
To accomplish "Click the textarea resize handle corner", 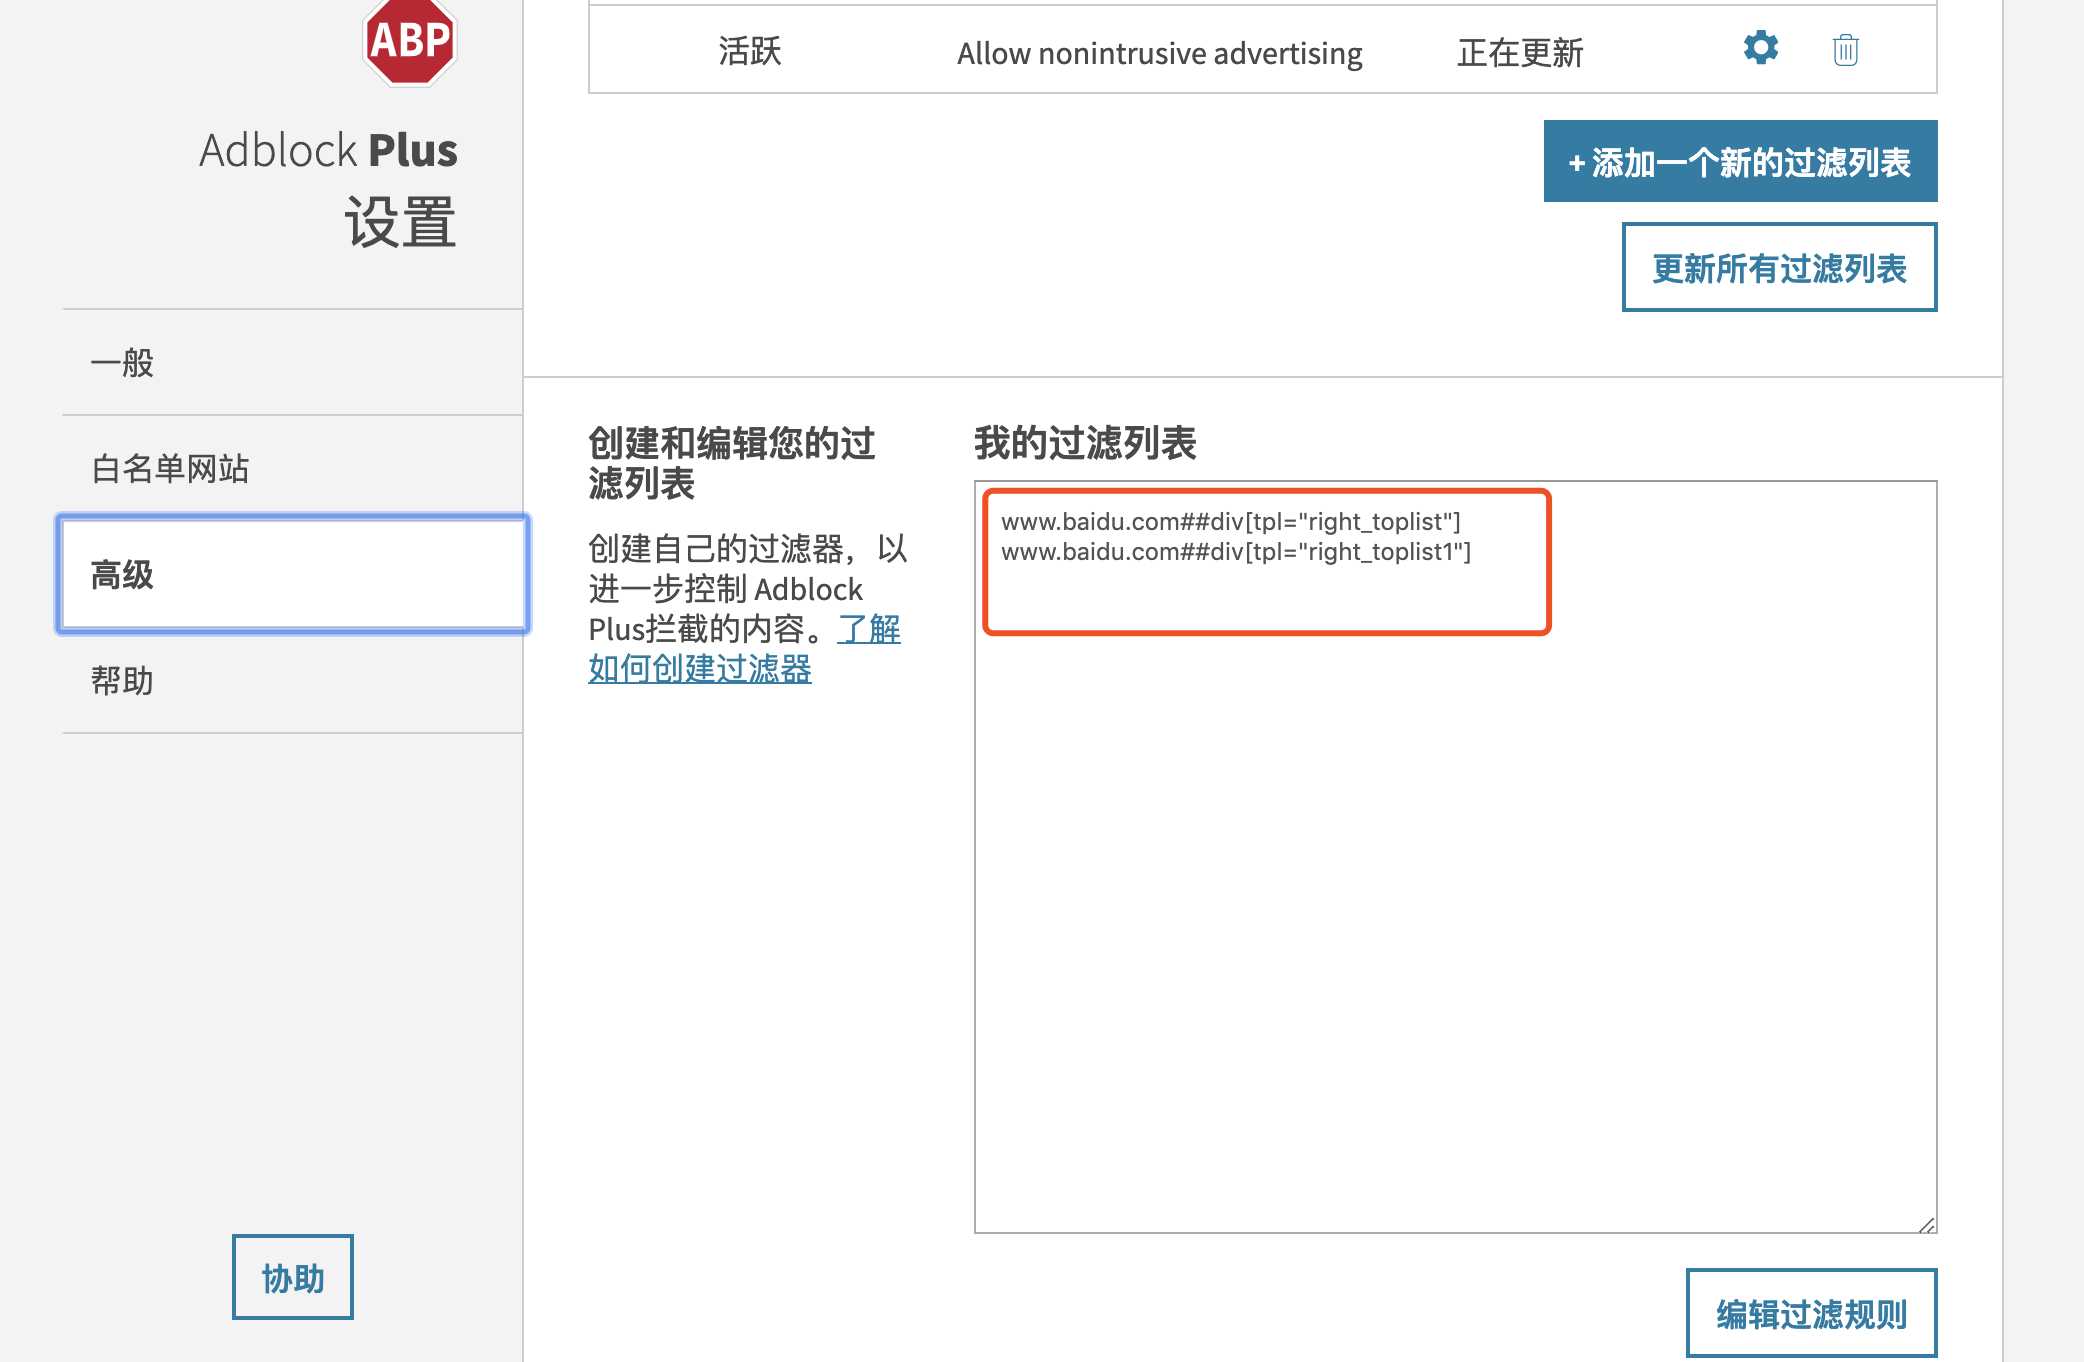I will click(1926, 1223).
